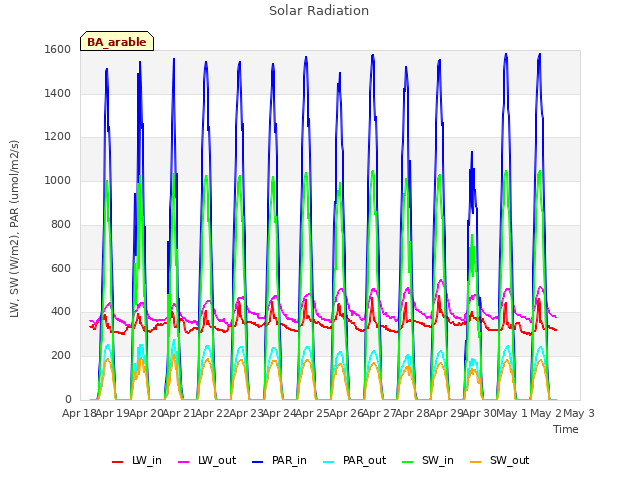Click the May 3 x-axis date label
Viewport: 640px width, 480px height.
pos(579,413)
